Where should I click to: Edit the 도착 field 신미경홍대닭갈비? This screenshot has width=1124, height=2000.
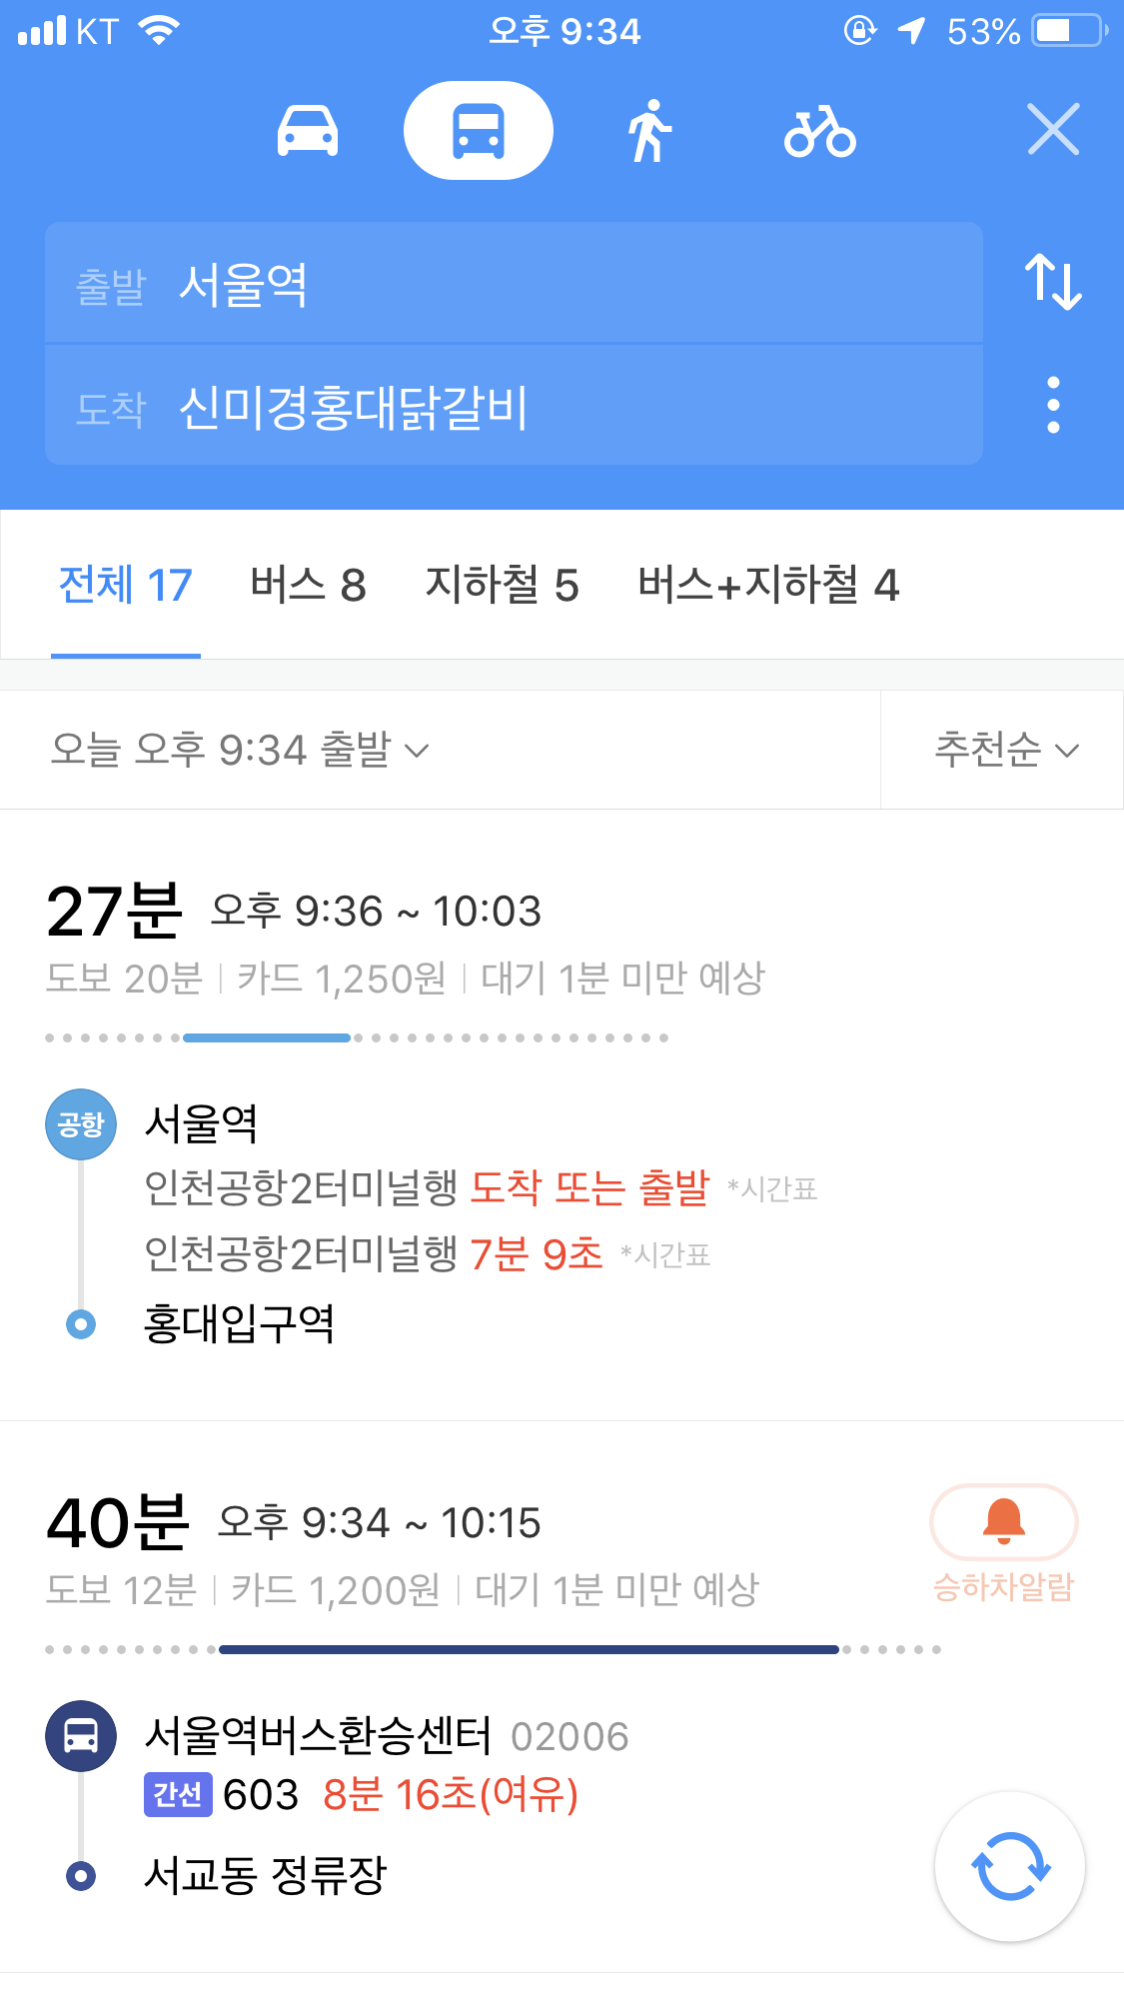[x=514, y=407]
